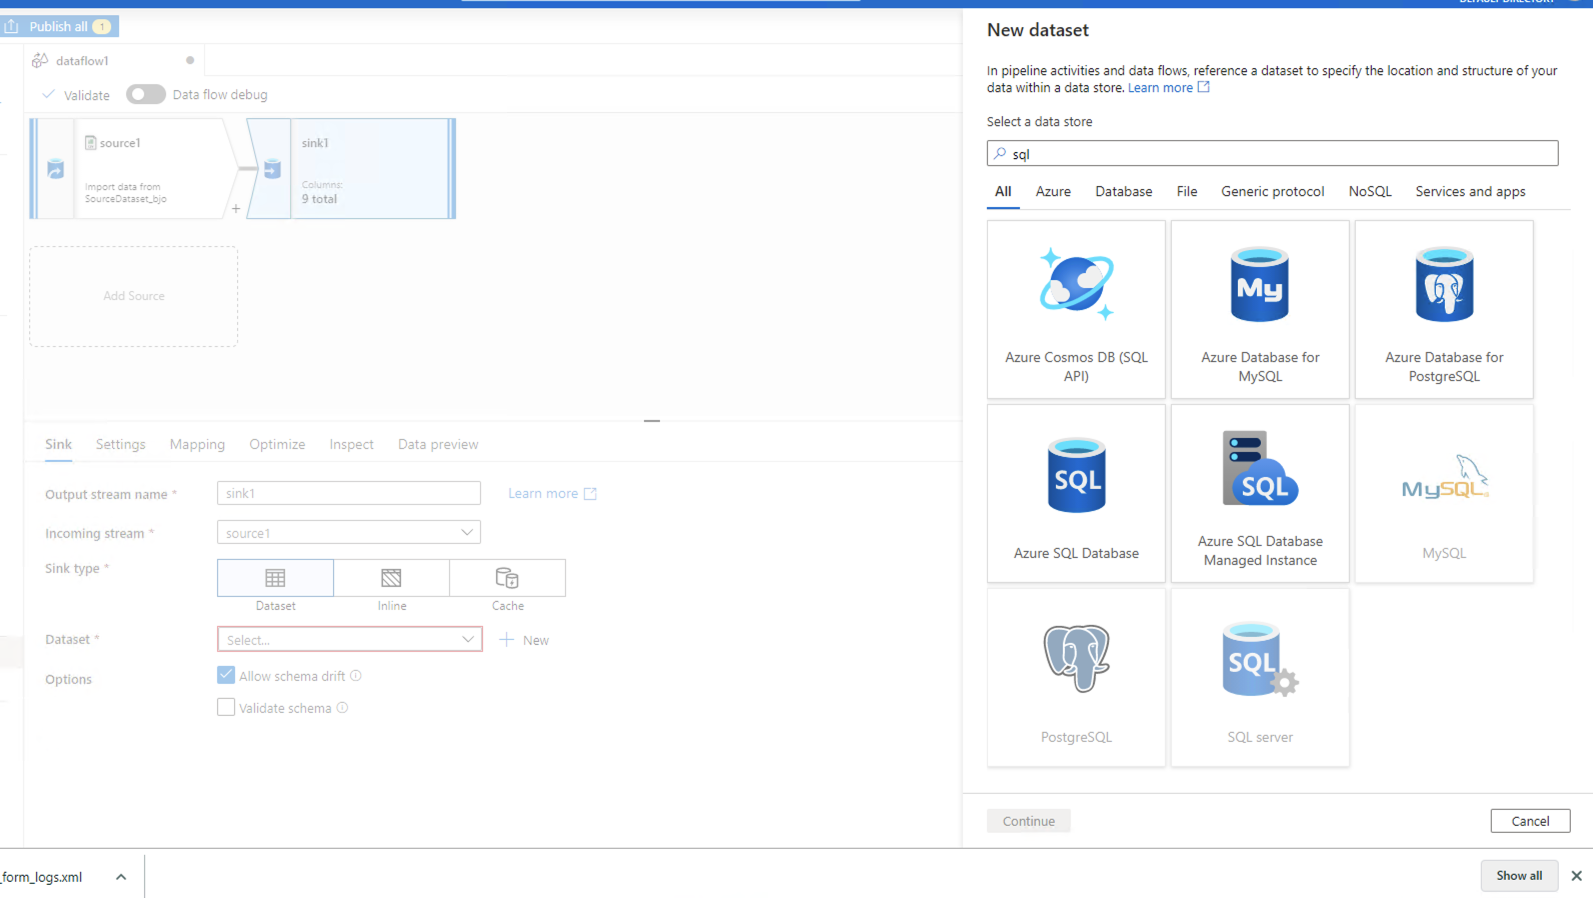Open the Incoming stream dropdown

(x=349, y=533)
